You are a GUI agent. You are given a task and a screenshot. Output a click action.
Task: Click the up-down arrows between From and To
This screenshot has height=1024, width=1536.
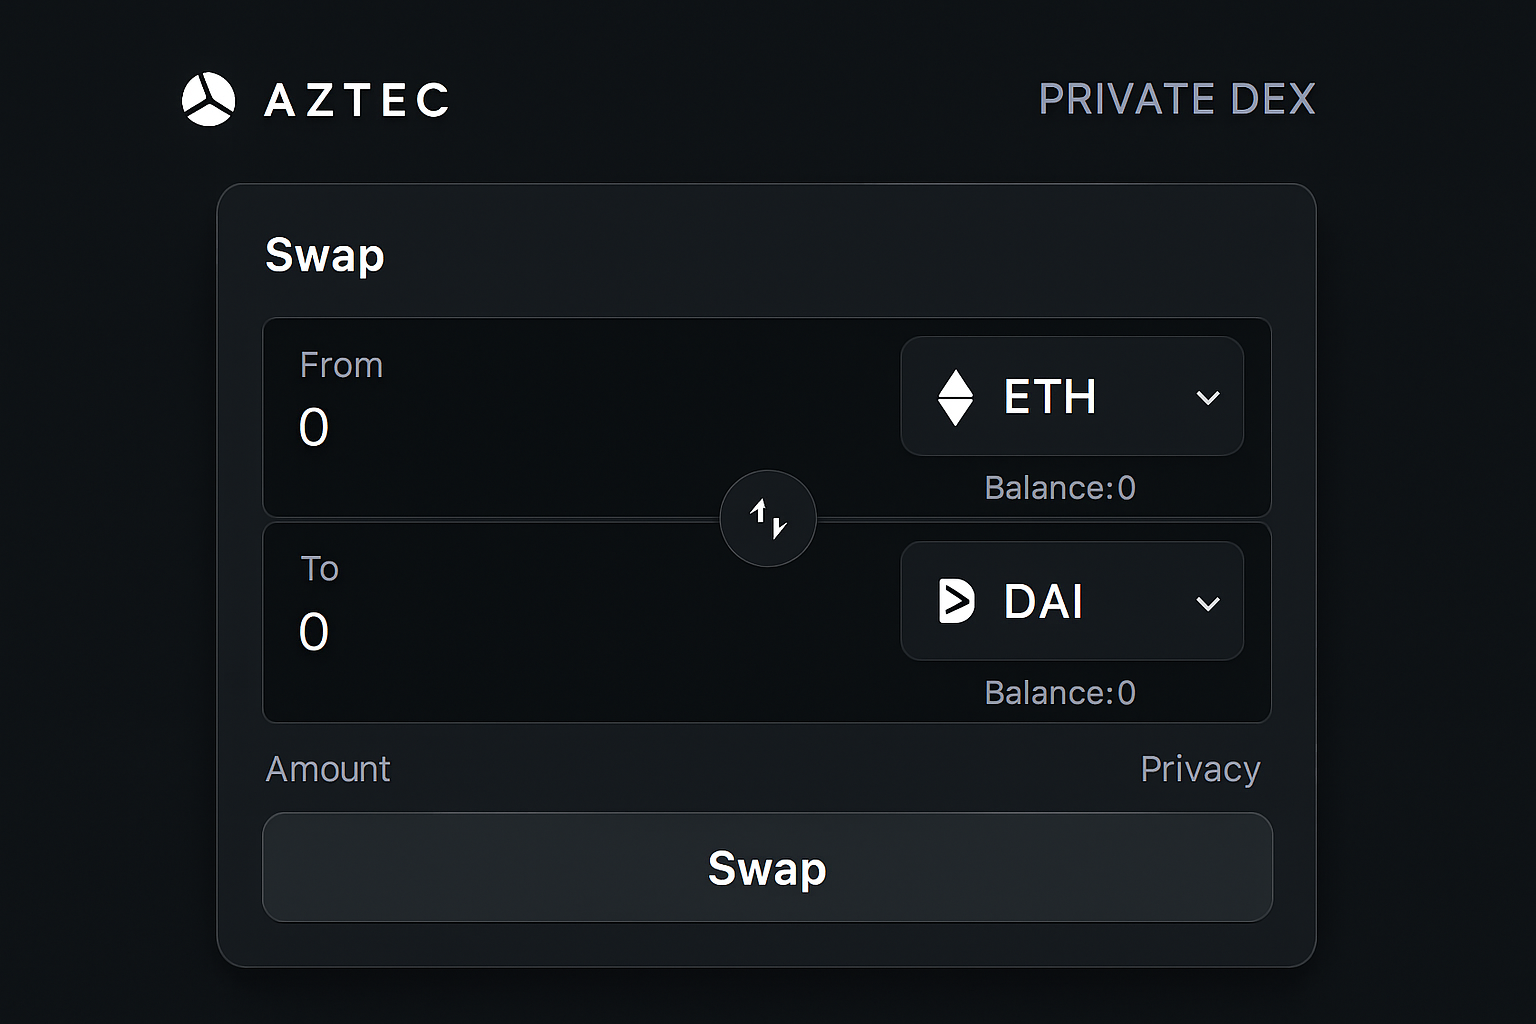tap(767, 518)
